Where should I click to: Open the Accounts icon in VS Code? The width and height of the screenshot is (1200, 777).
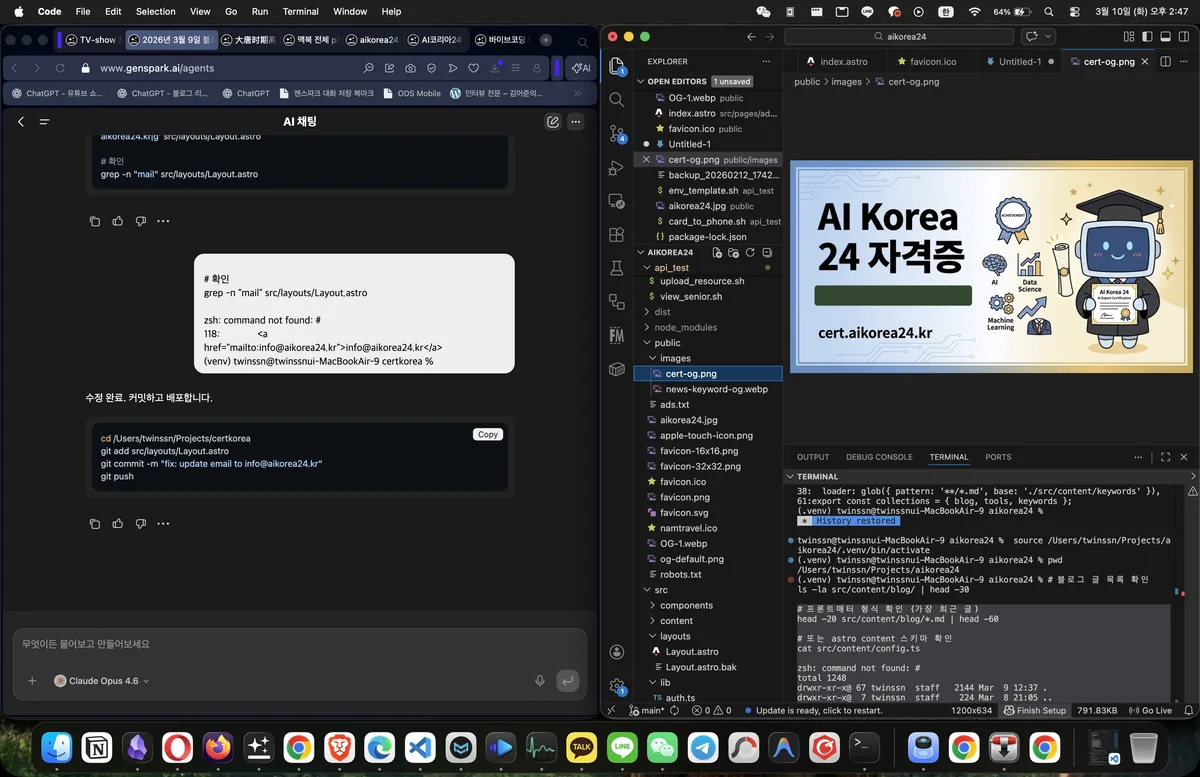click(617, 652)
